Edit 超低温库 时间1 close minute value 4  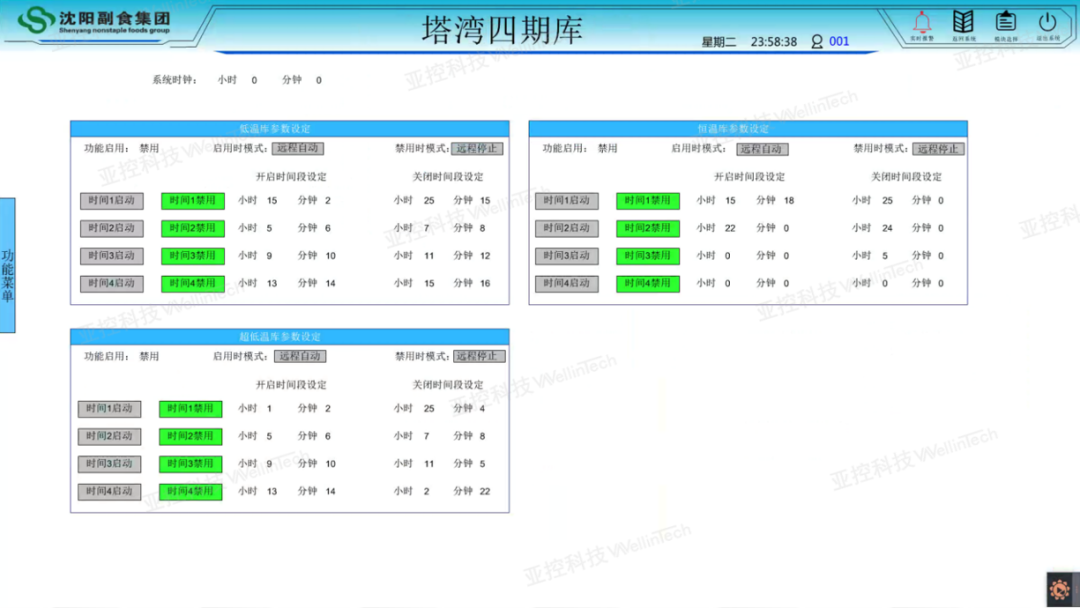tap(482, 408)
